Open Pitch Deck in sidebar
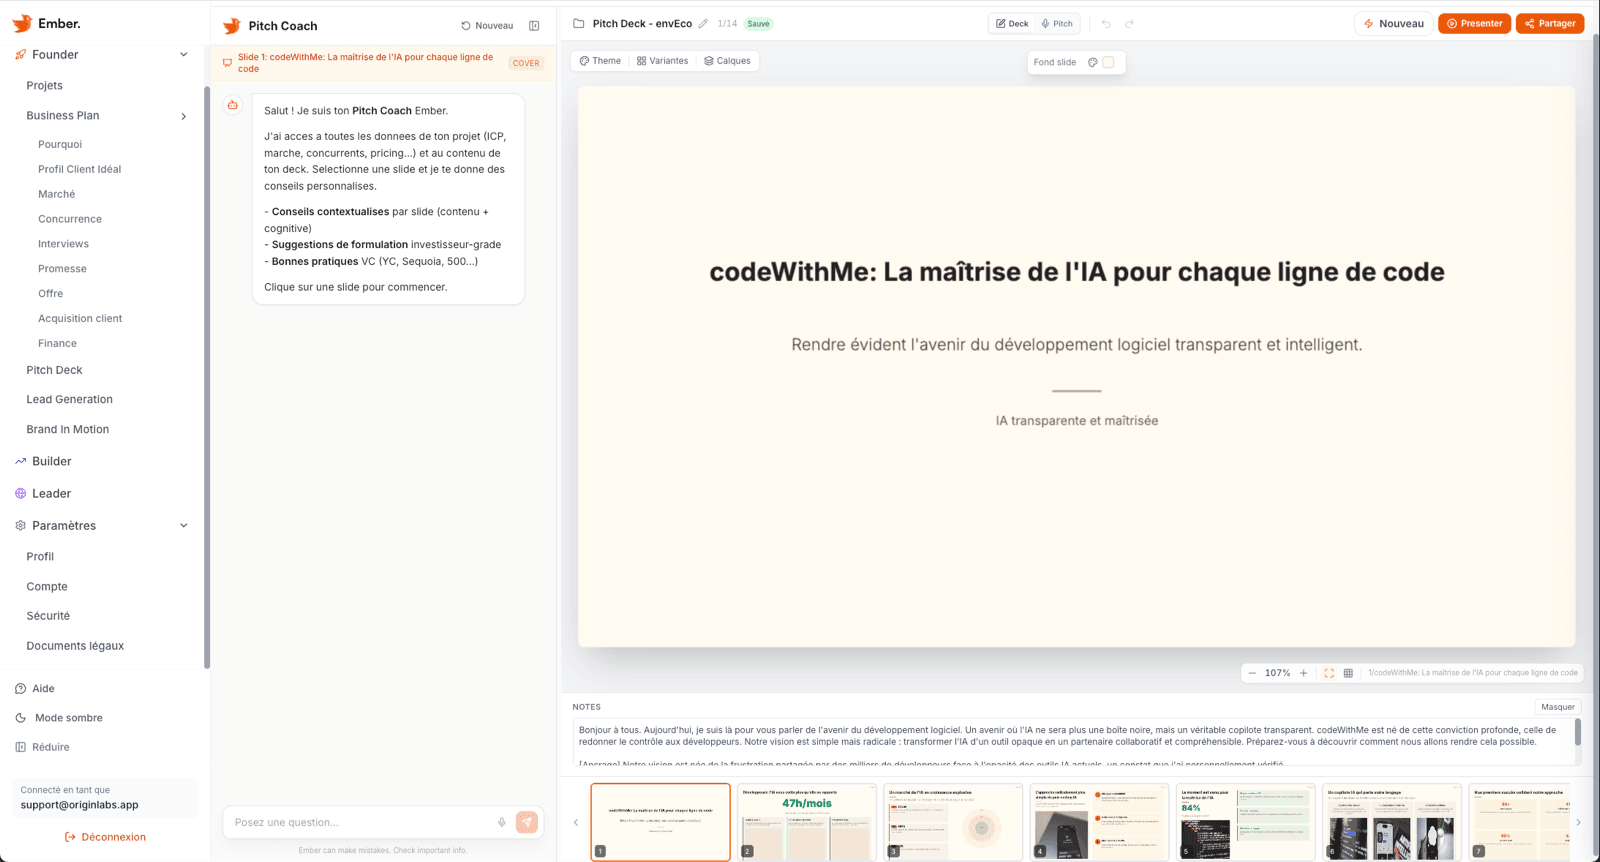 coord(54,370)
